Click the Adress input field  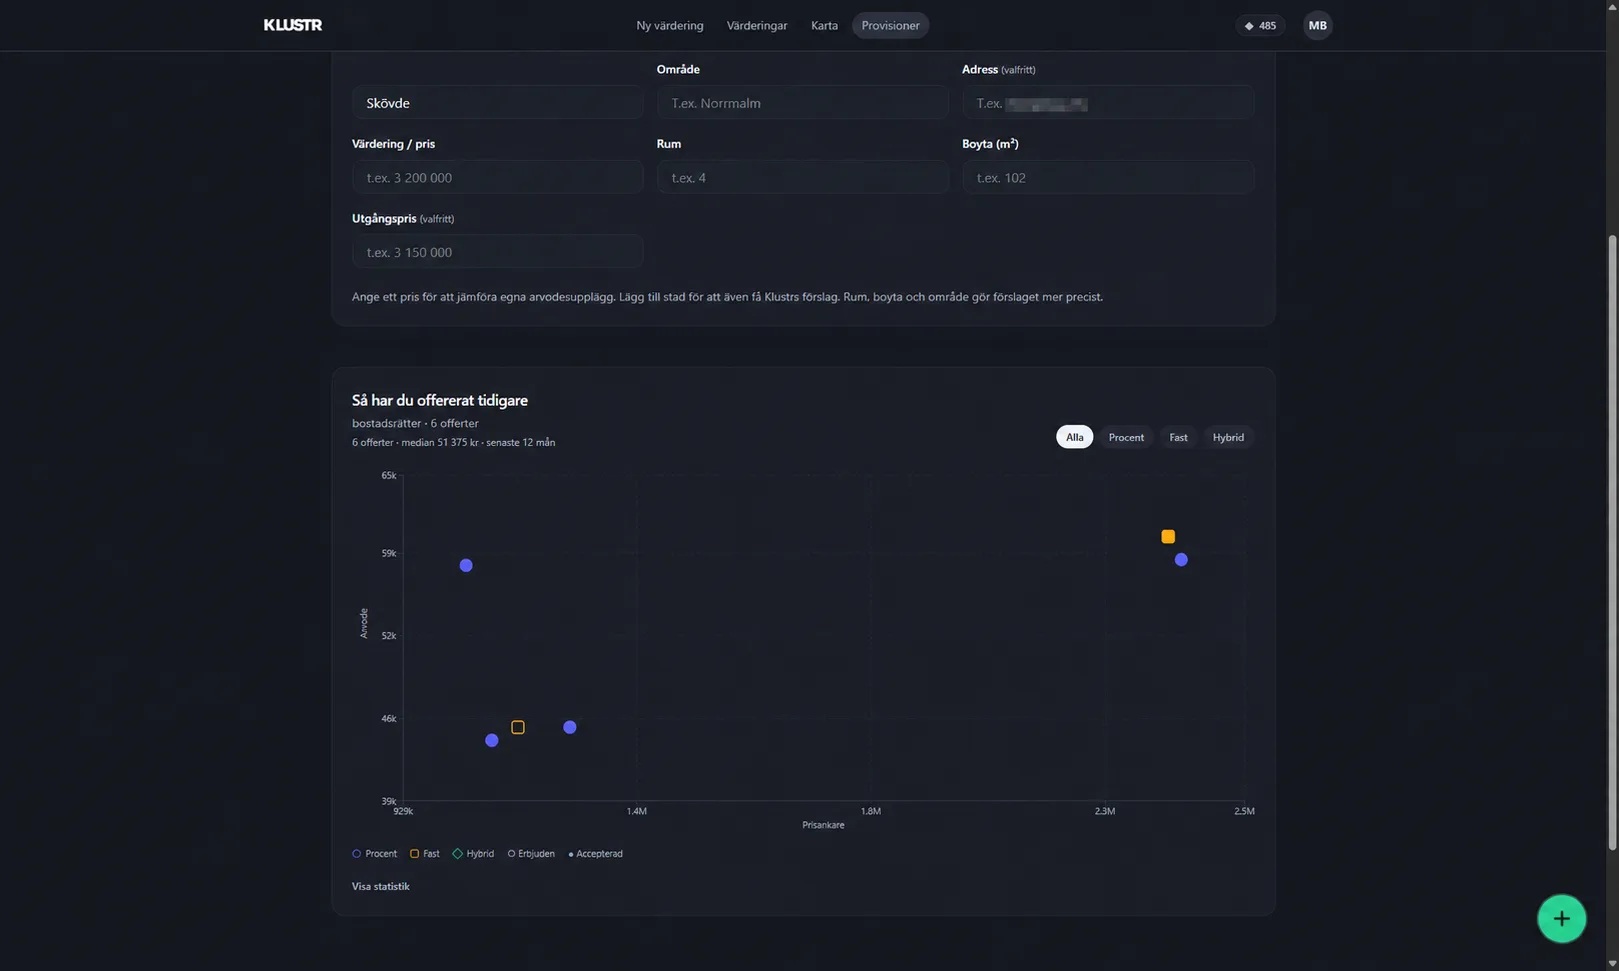click(x=1108, y=102)
